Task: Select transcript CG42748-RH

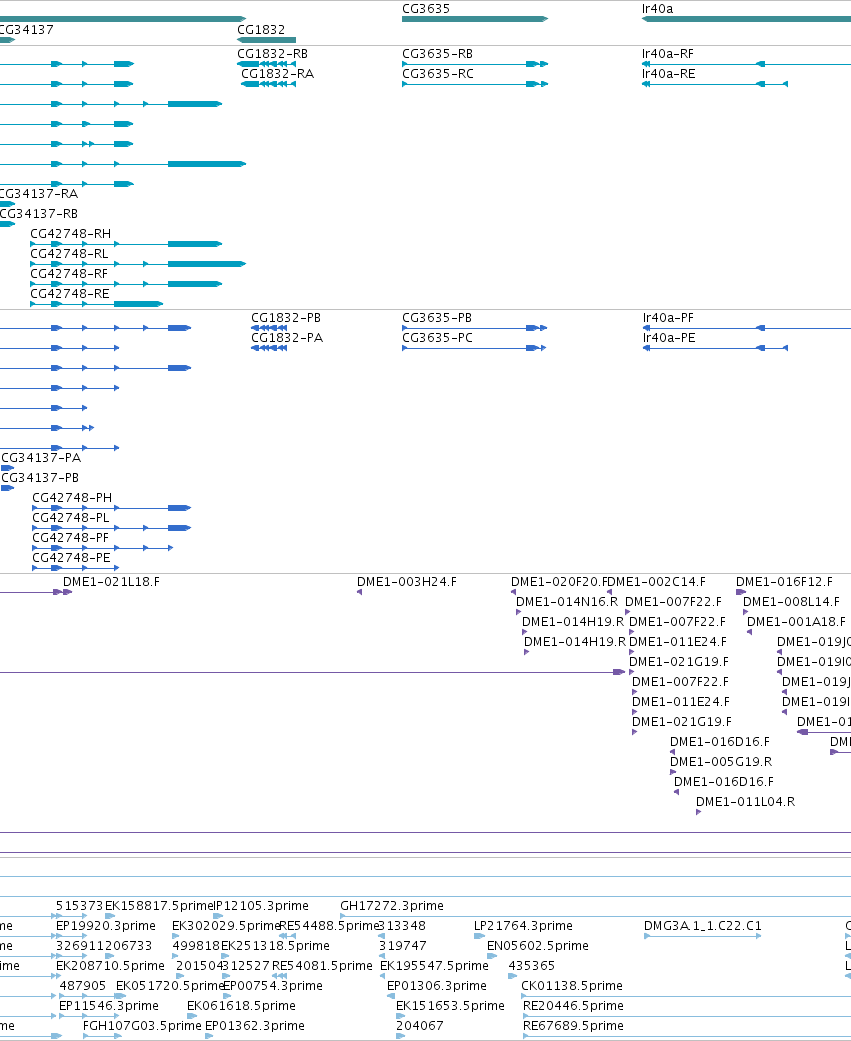Action: point(70,234)
